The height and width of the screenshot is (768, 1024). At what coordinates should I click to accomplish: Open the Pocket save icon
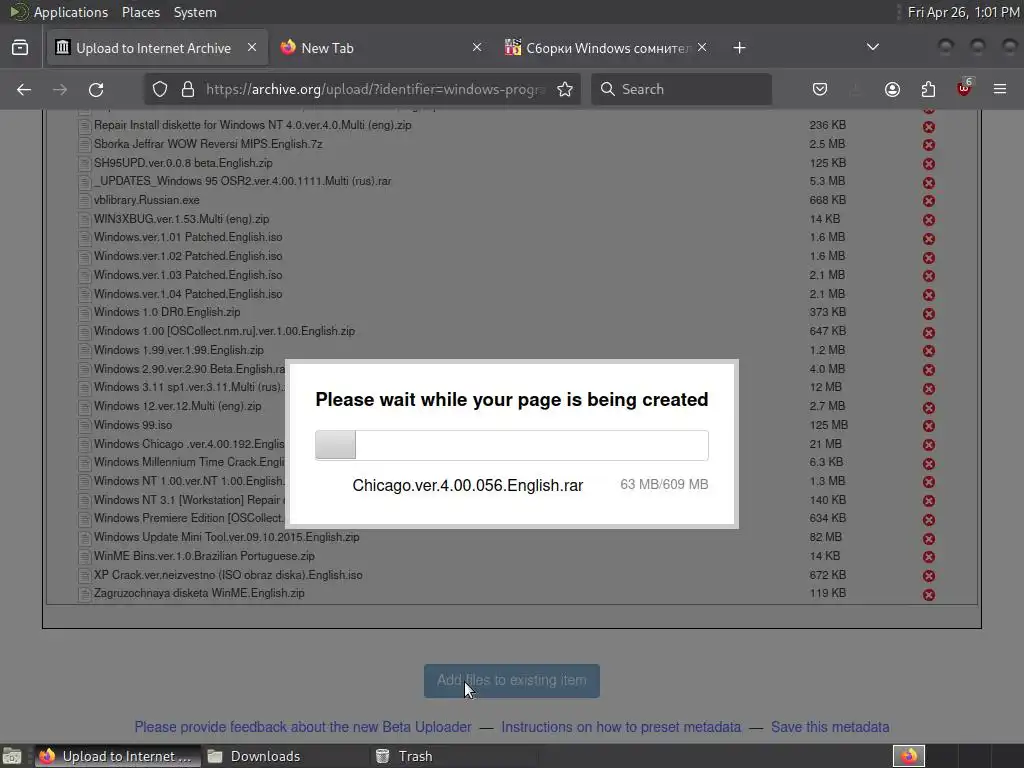(820, 89)
